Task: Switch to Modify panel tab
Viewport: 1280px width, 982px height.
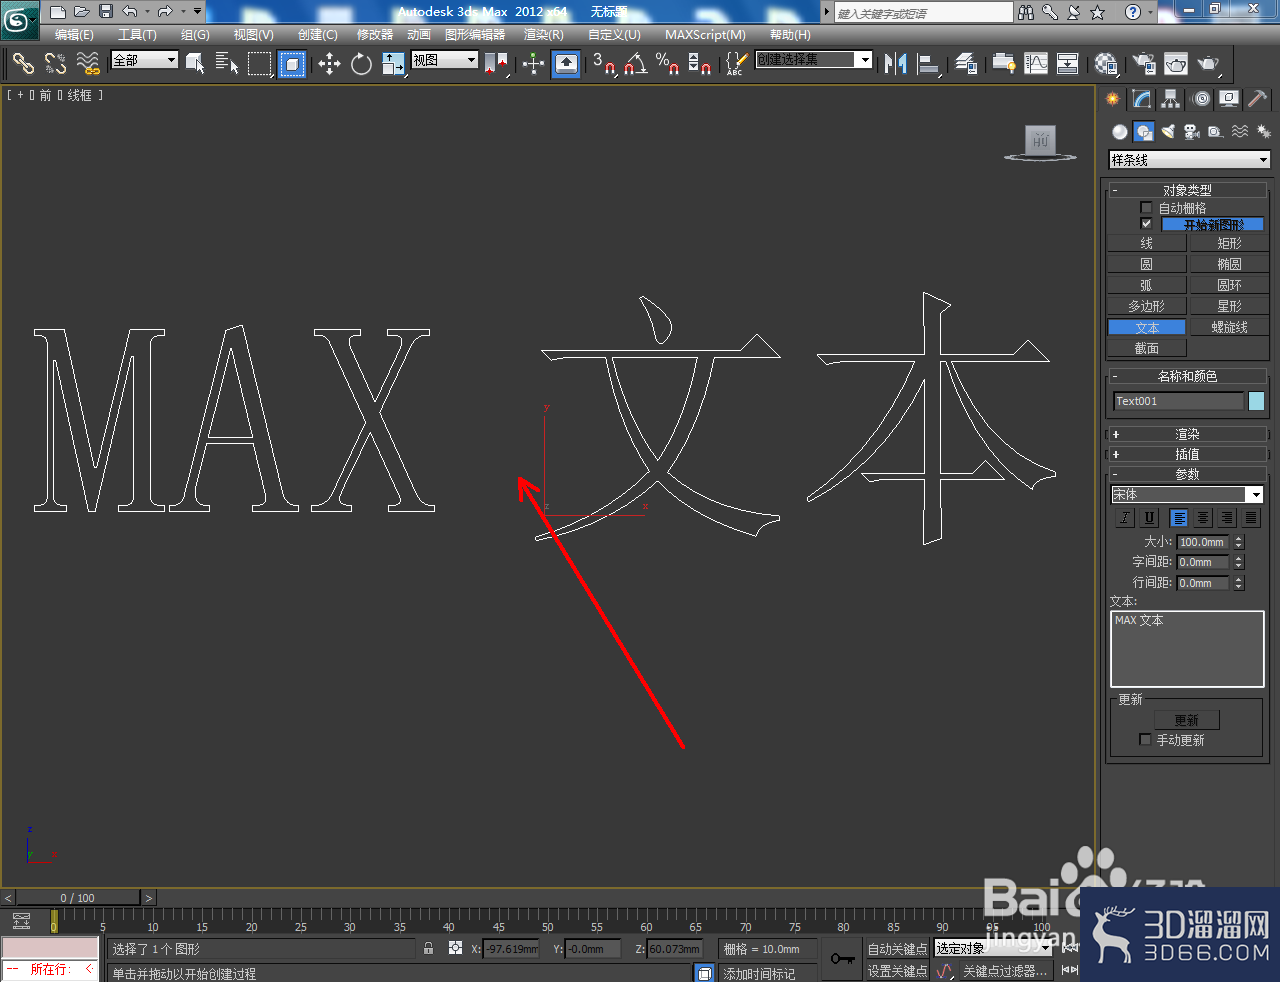Action: click(1142, 99)
